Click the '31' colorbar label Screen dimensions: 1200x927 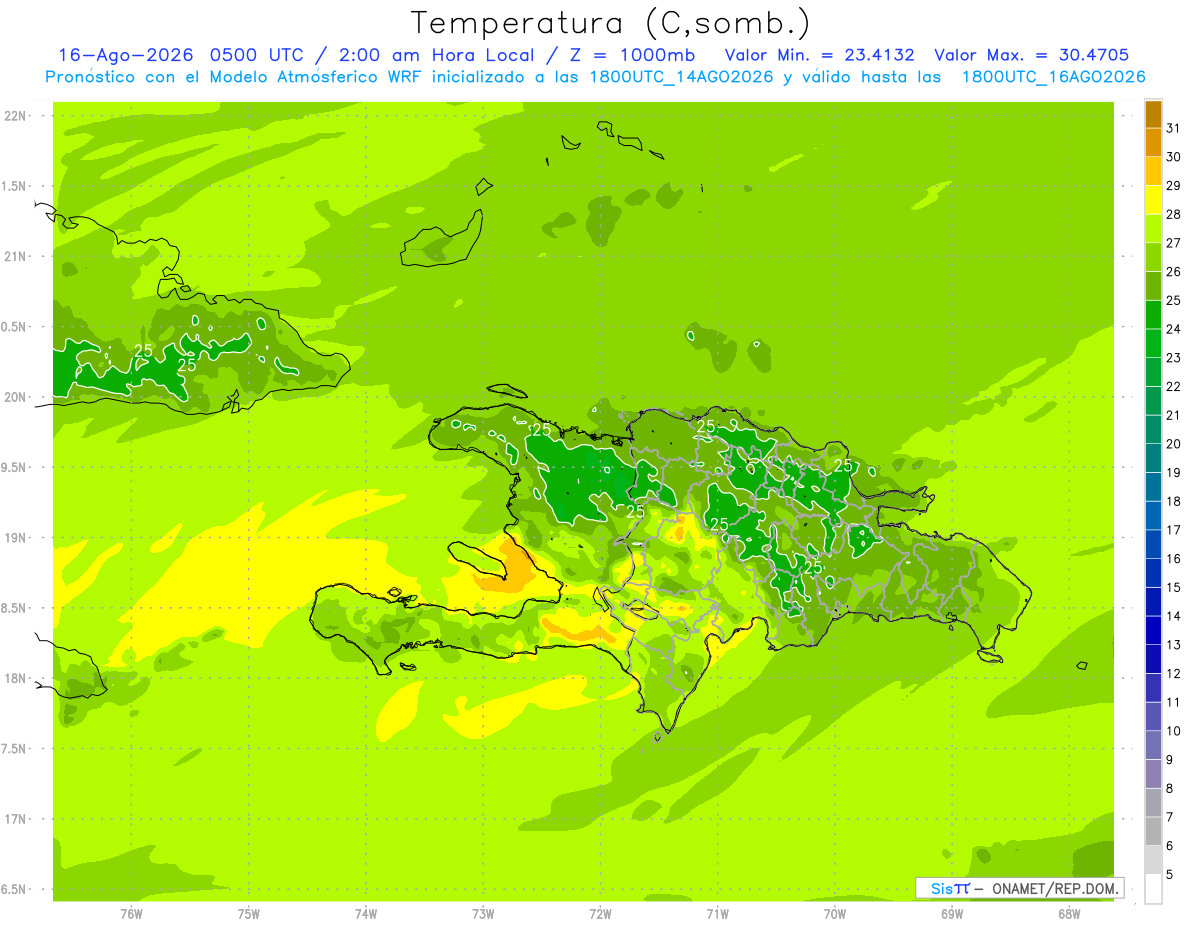[1174, 127]
